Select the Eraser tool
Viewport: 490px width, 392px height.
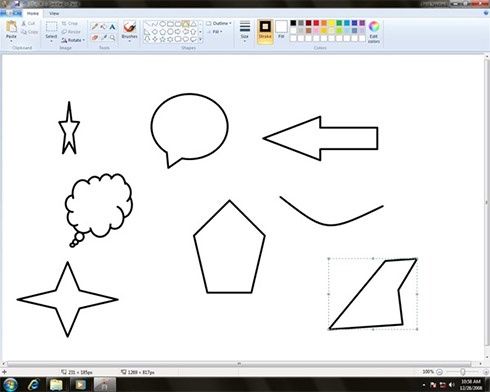(x=95, y=38)
